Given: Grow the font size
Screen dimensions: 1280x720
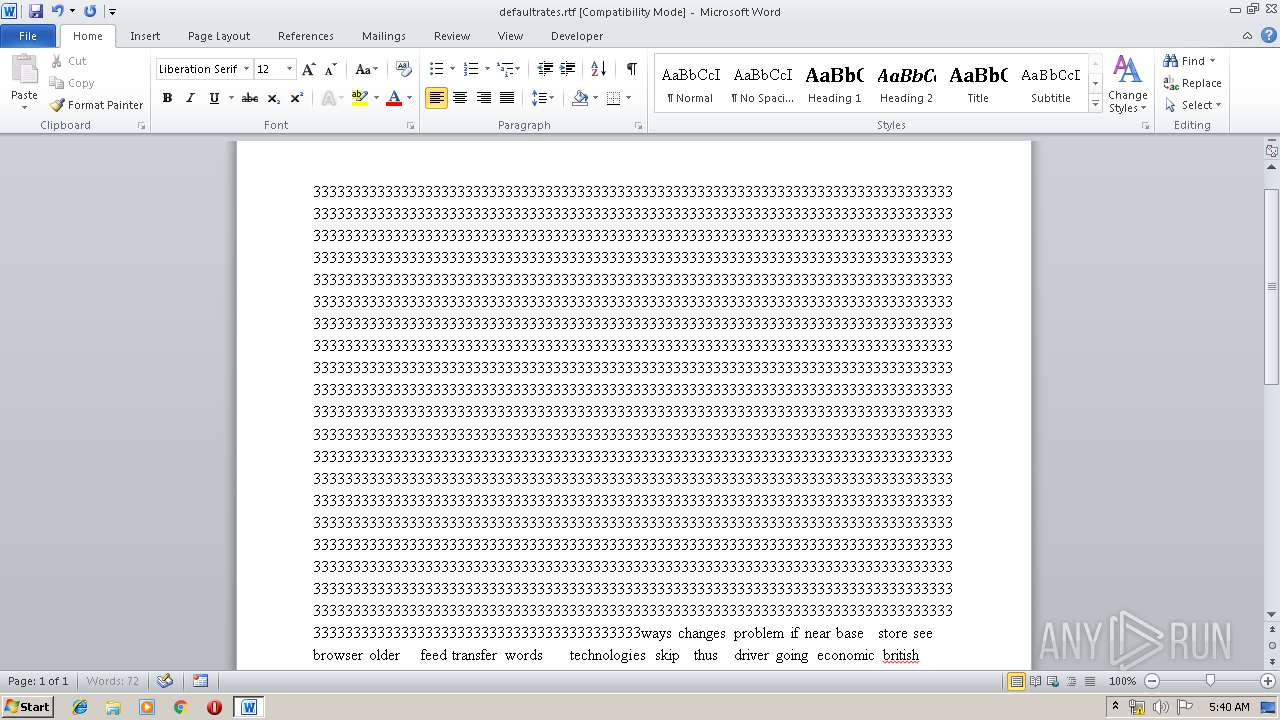Looking at the screenshot, I should [x=309, y=69].
